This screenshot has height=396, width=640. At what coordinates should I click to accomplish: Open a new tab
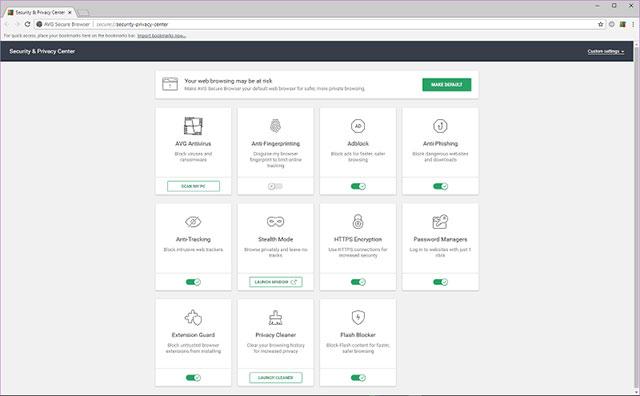[x=83, y=13]
